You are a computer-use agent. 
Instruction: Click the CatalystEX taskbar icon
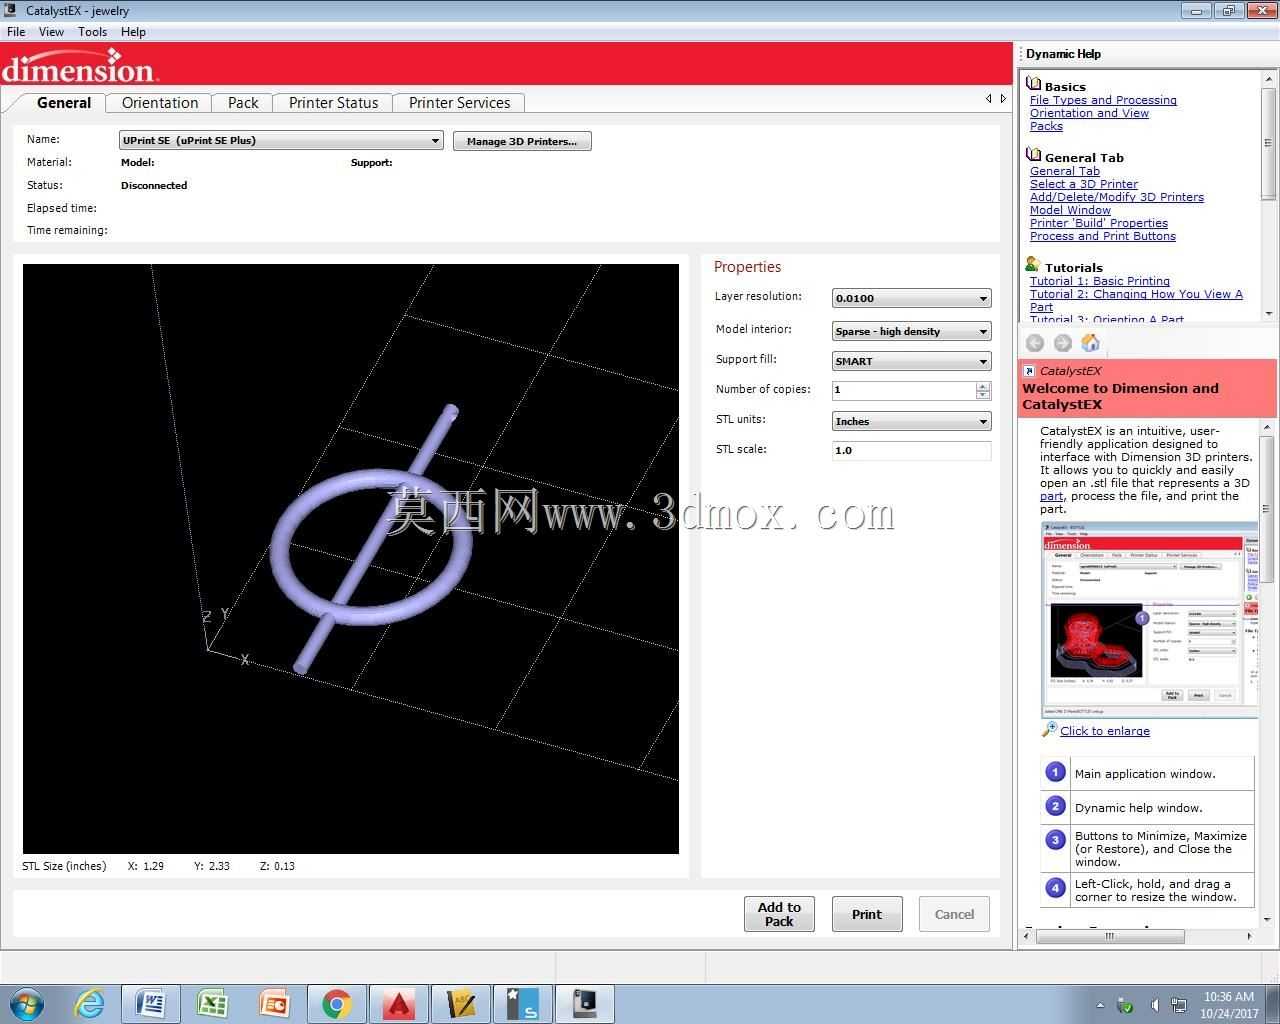point(584,1003)
